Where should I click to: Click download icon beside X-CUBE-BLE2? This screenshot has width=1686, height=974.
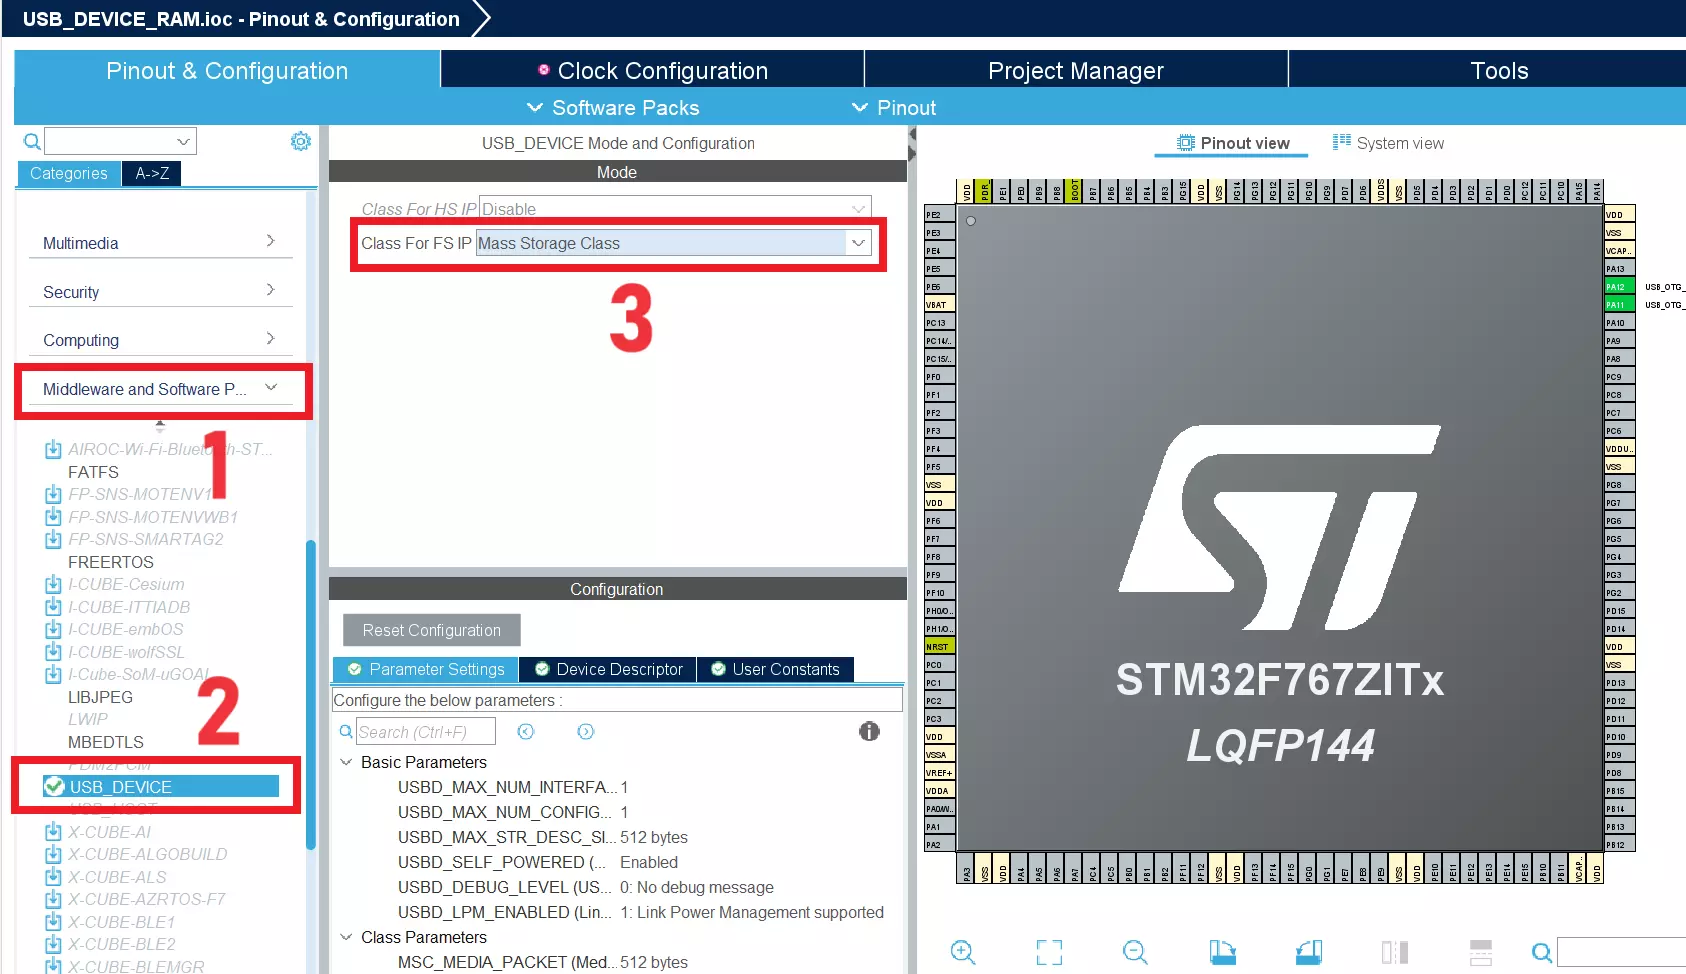coord(53,944)
